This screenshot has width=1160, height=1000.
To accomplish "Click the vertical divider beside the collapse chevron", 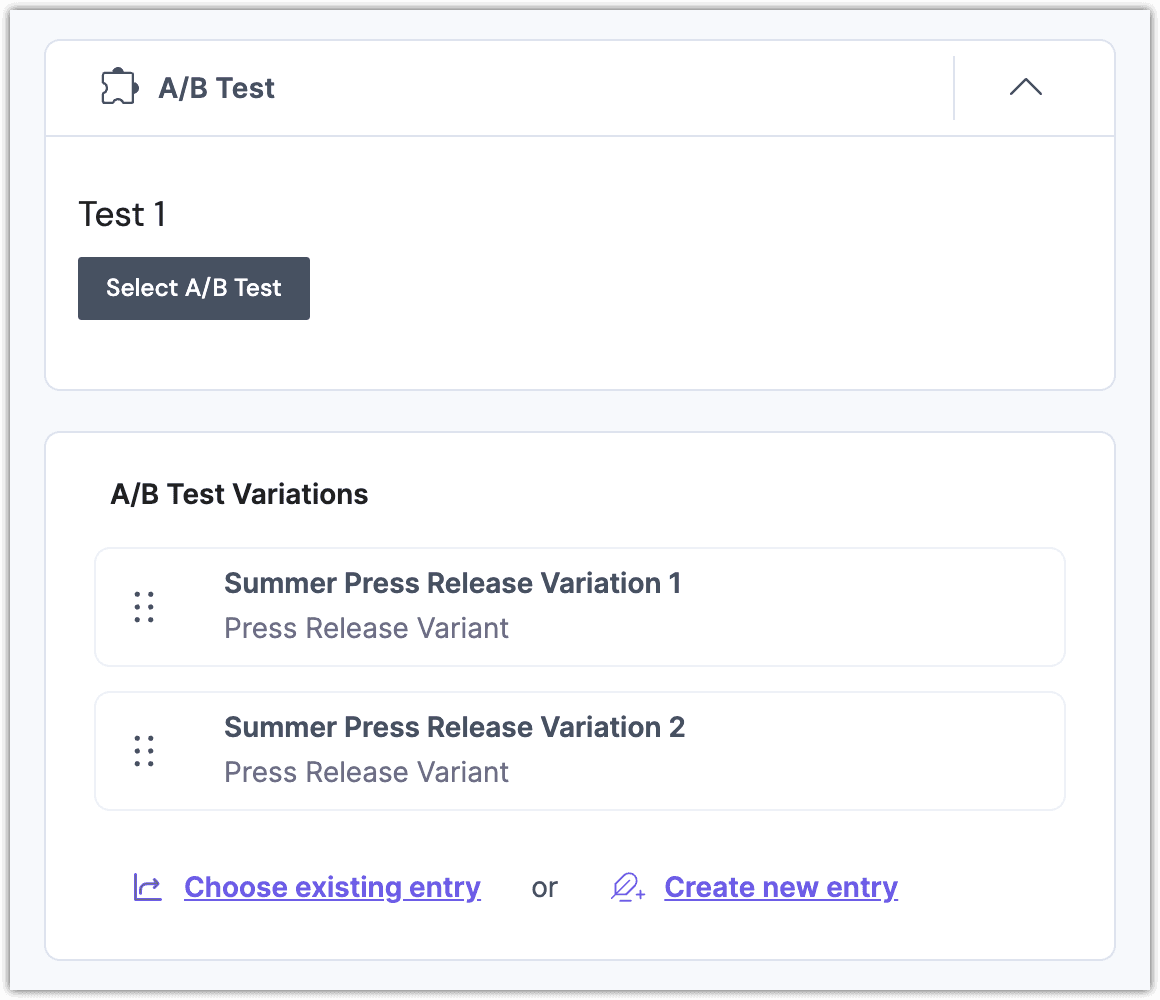I will 954,88.
